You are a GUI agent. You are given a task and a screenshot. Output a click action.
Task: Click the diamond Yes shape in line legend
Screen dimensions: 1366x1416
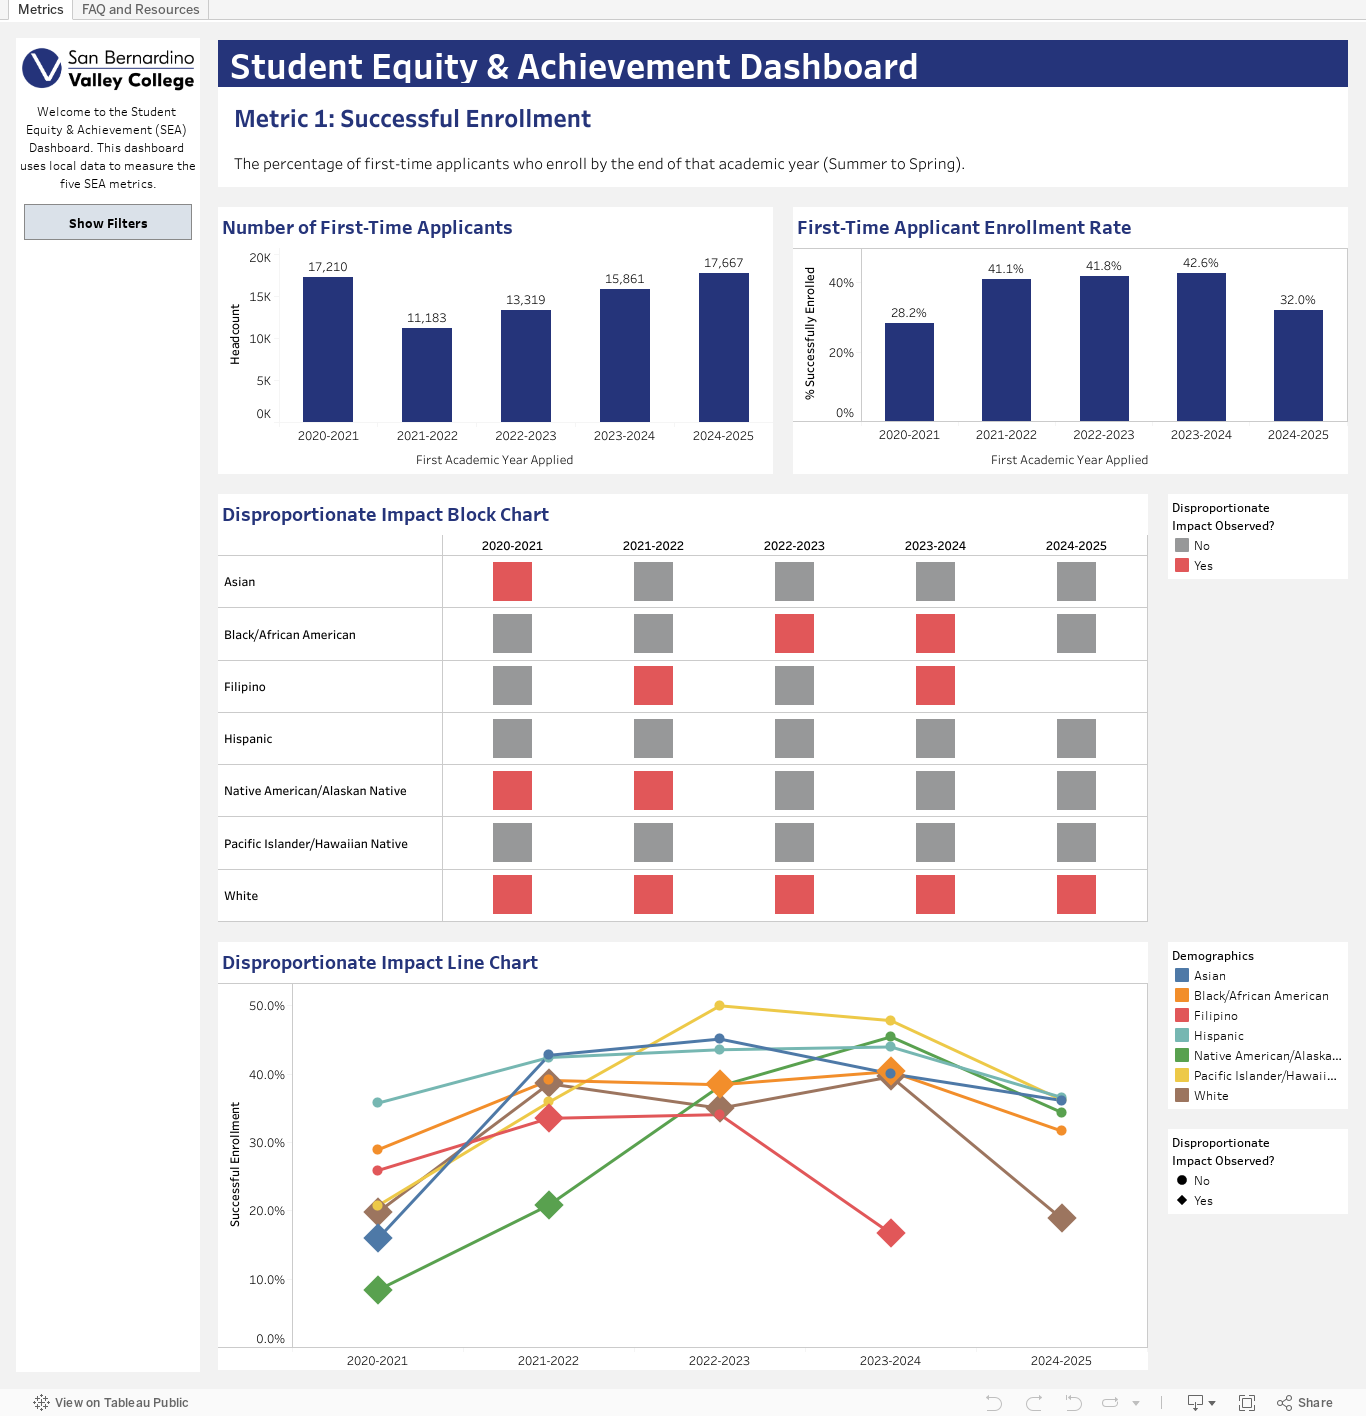click(1182, 1200)
